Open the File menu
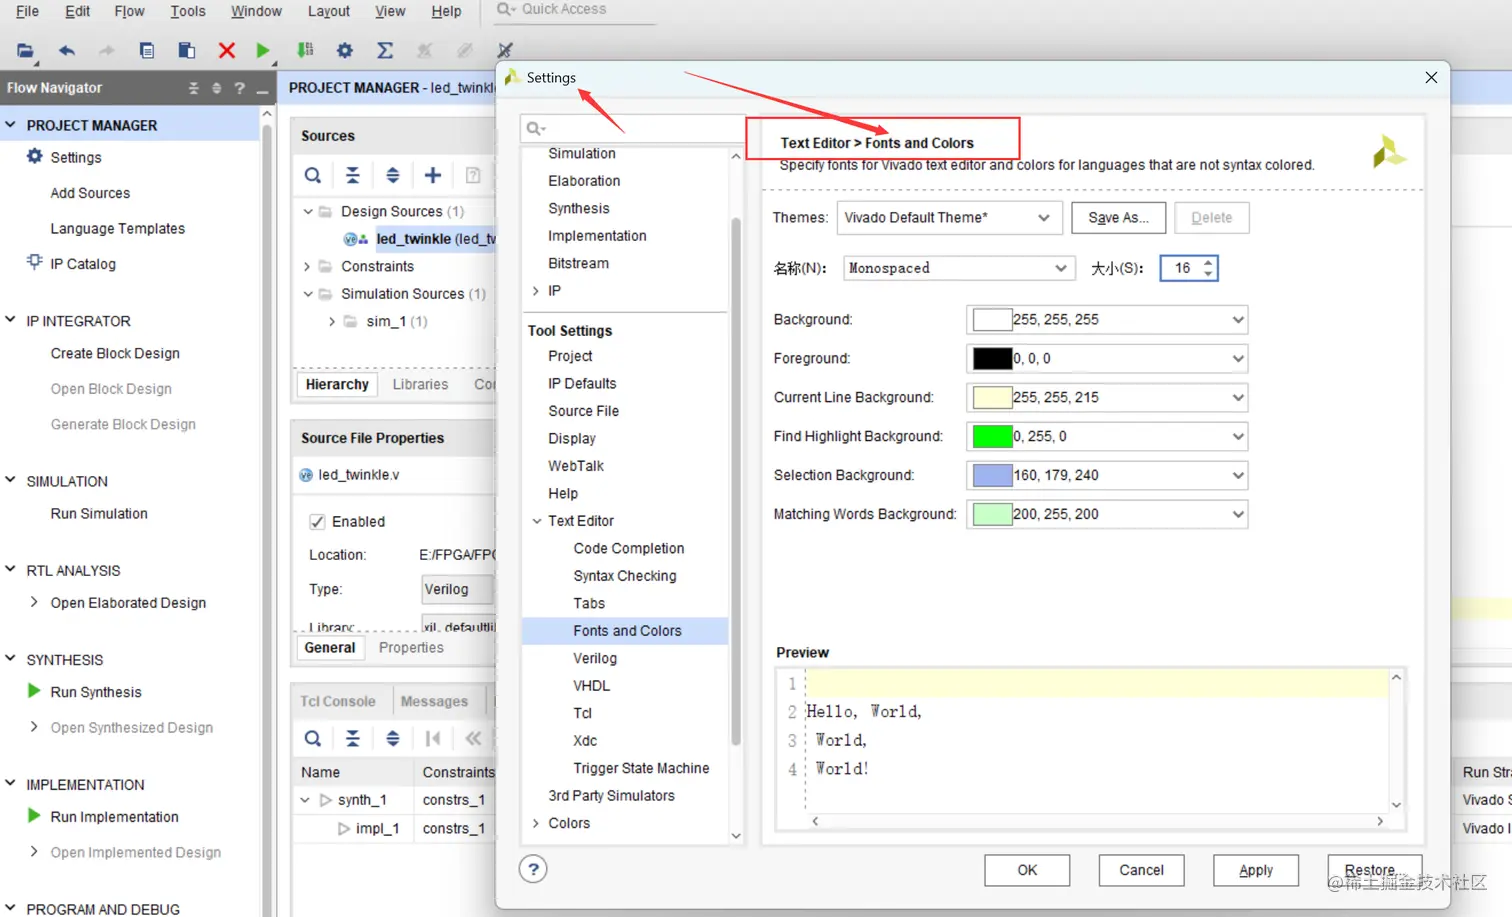1512x917 pixels. [x=27, y=11]
